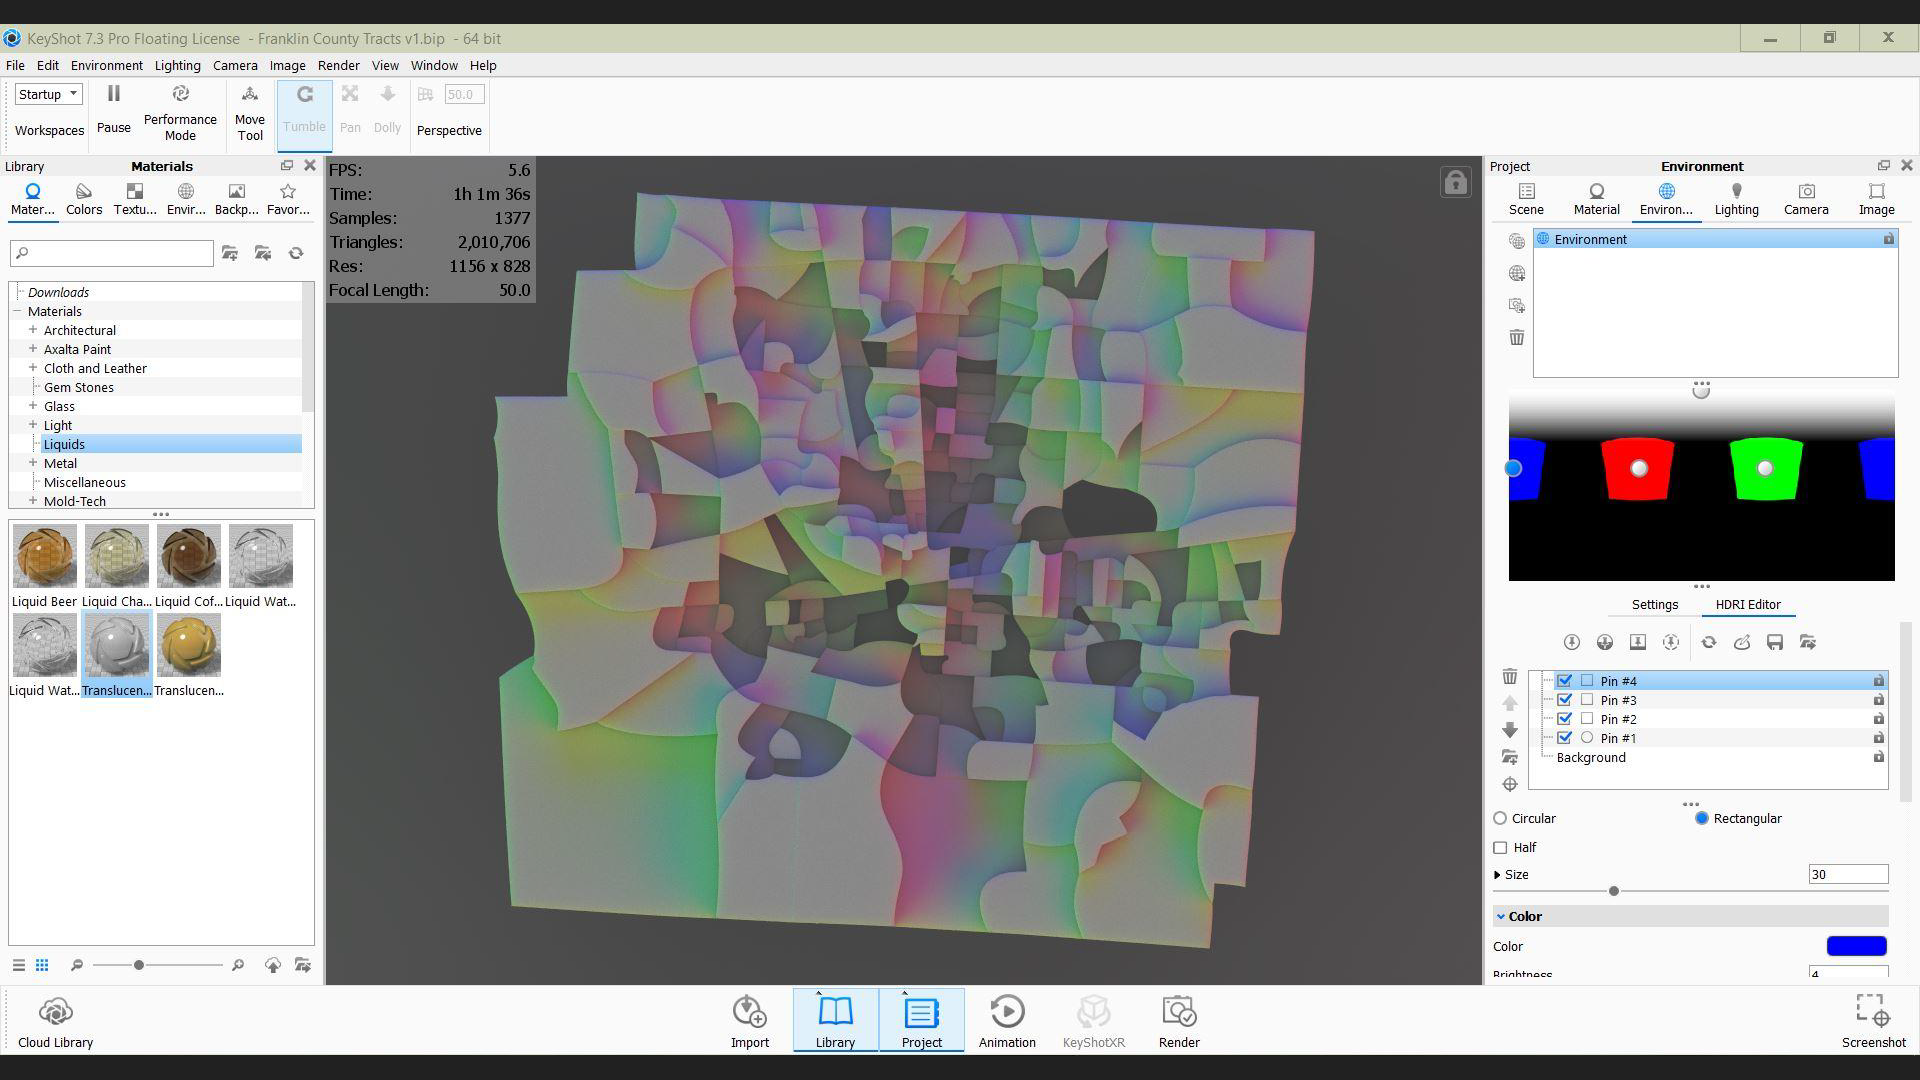Select the Circular radio button

1500,819
